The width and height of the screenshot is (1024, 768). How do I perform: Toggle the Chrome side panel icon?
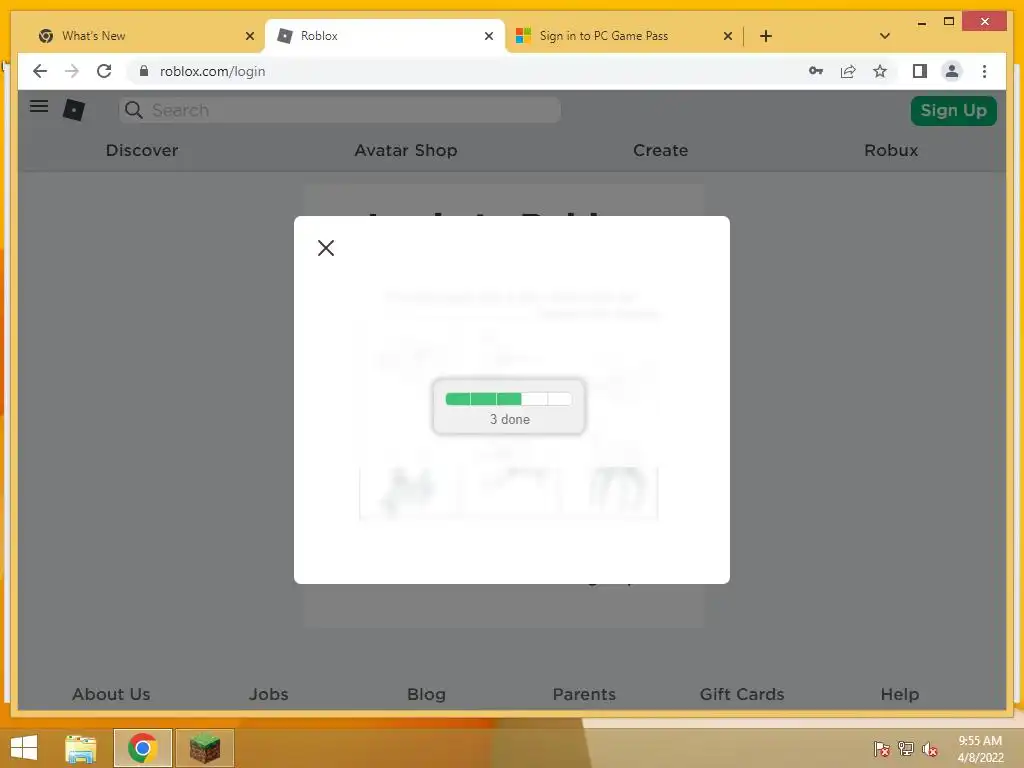920,71
